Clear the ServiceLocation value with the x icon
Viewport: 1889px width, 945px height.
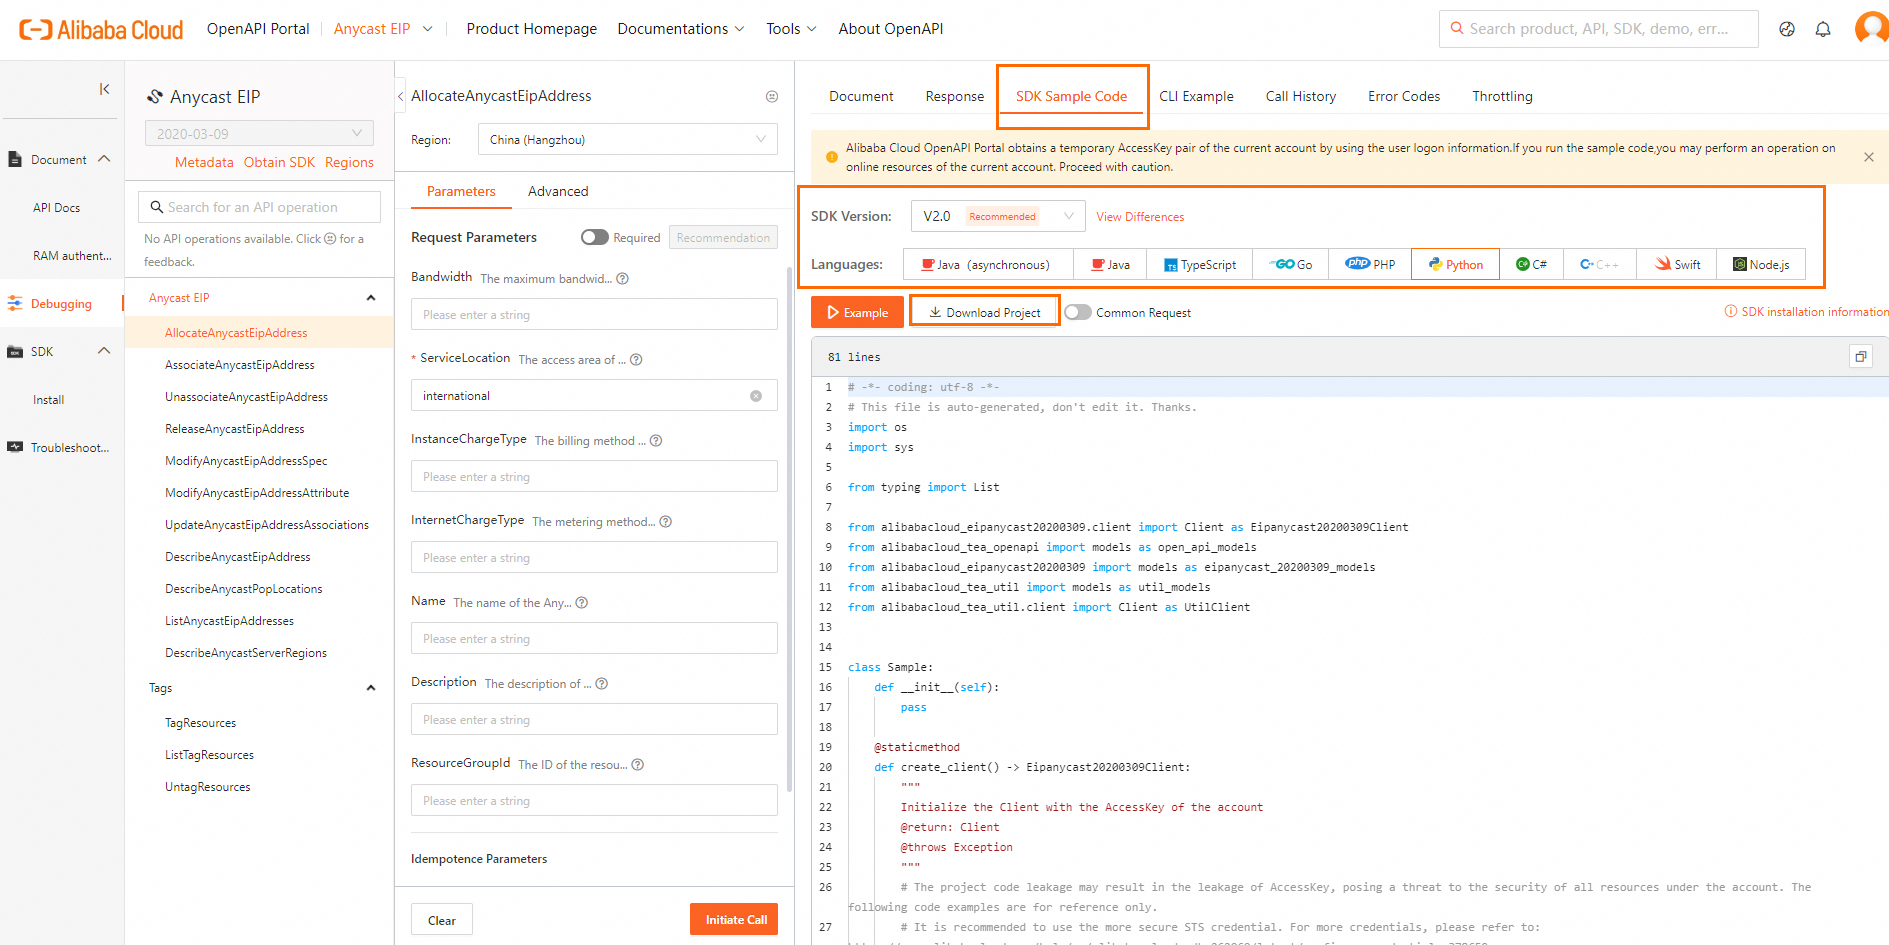(x=756, y=396)
